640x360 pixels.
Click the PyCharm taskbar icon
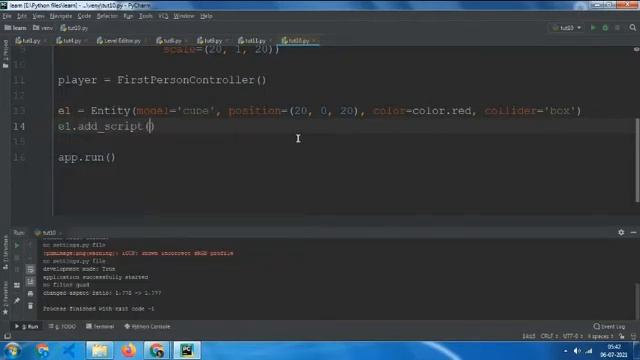tap(187, 351)
